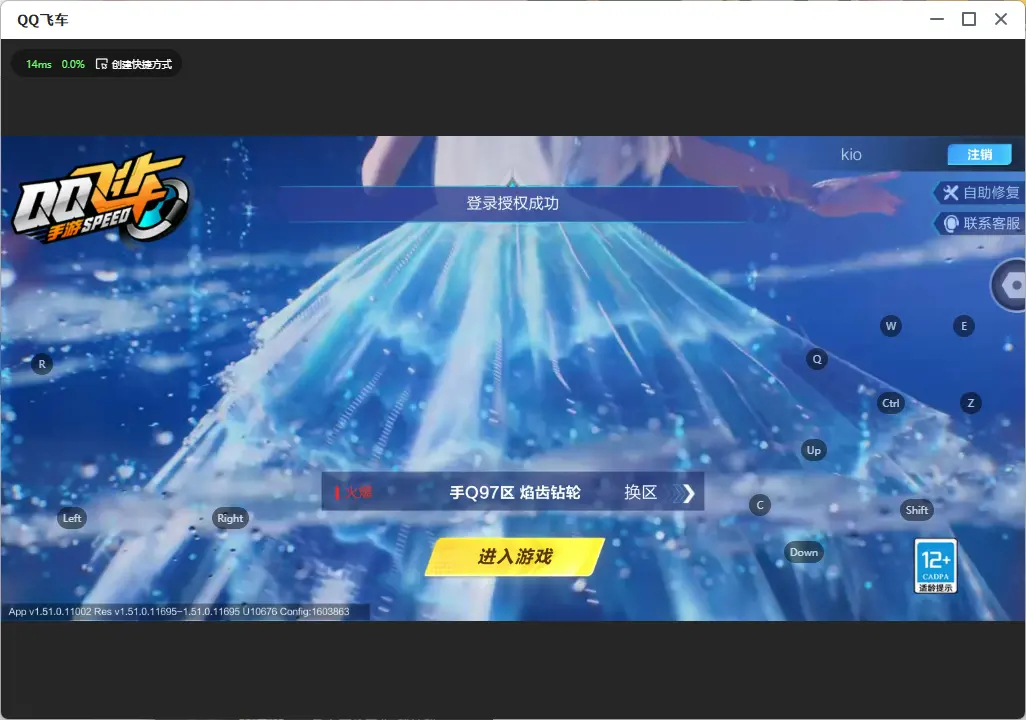1026x720 pixels.
Task: Click the W key mapping button
Action: (x=891, y=326)
